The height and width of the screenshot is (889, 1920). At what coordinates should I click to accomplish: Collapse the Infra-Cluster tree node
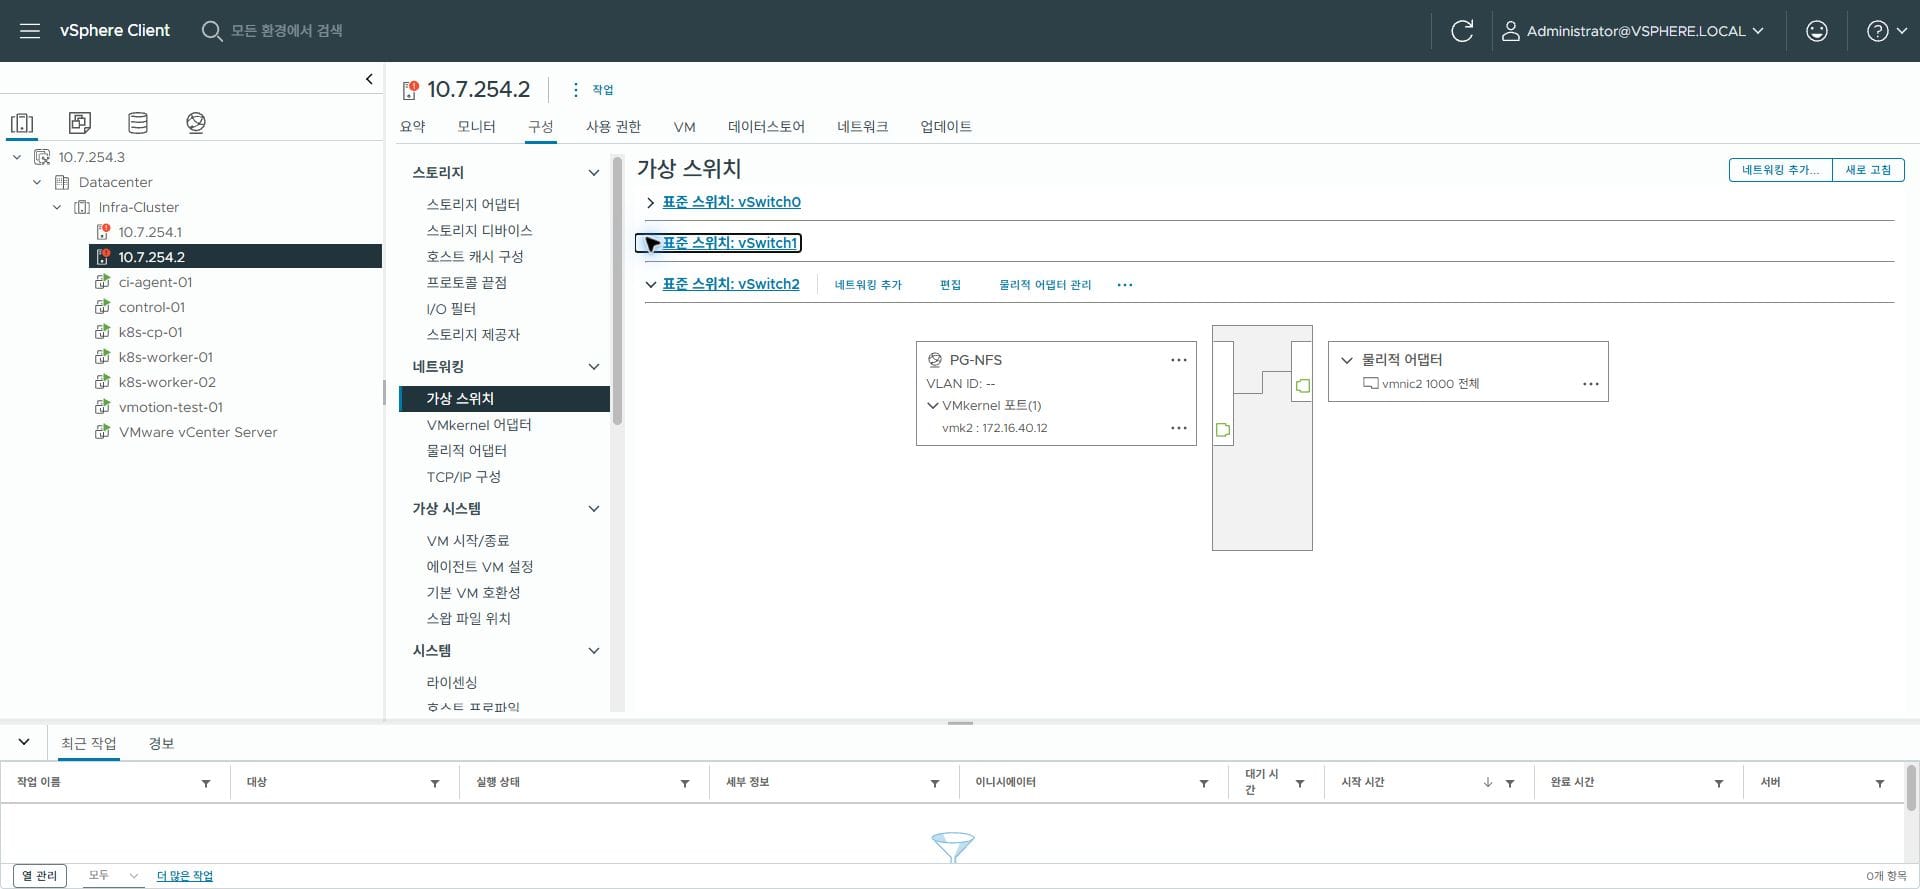[x=57, y=207]
